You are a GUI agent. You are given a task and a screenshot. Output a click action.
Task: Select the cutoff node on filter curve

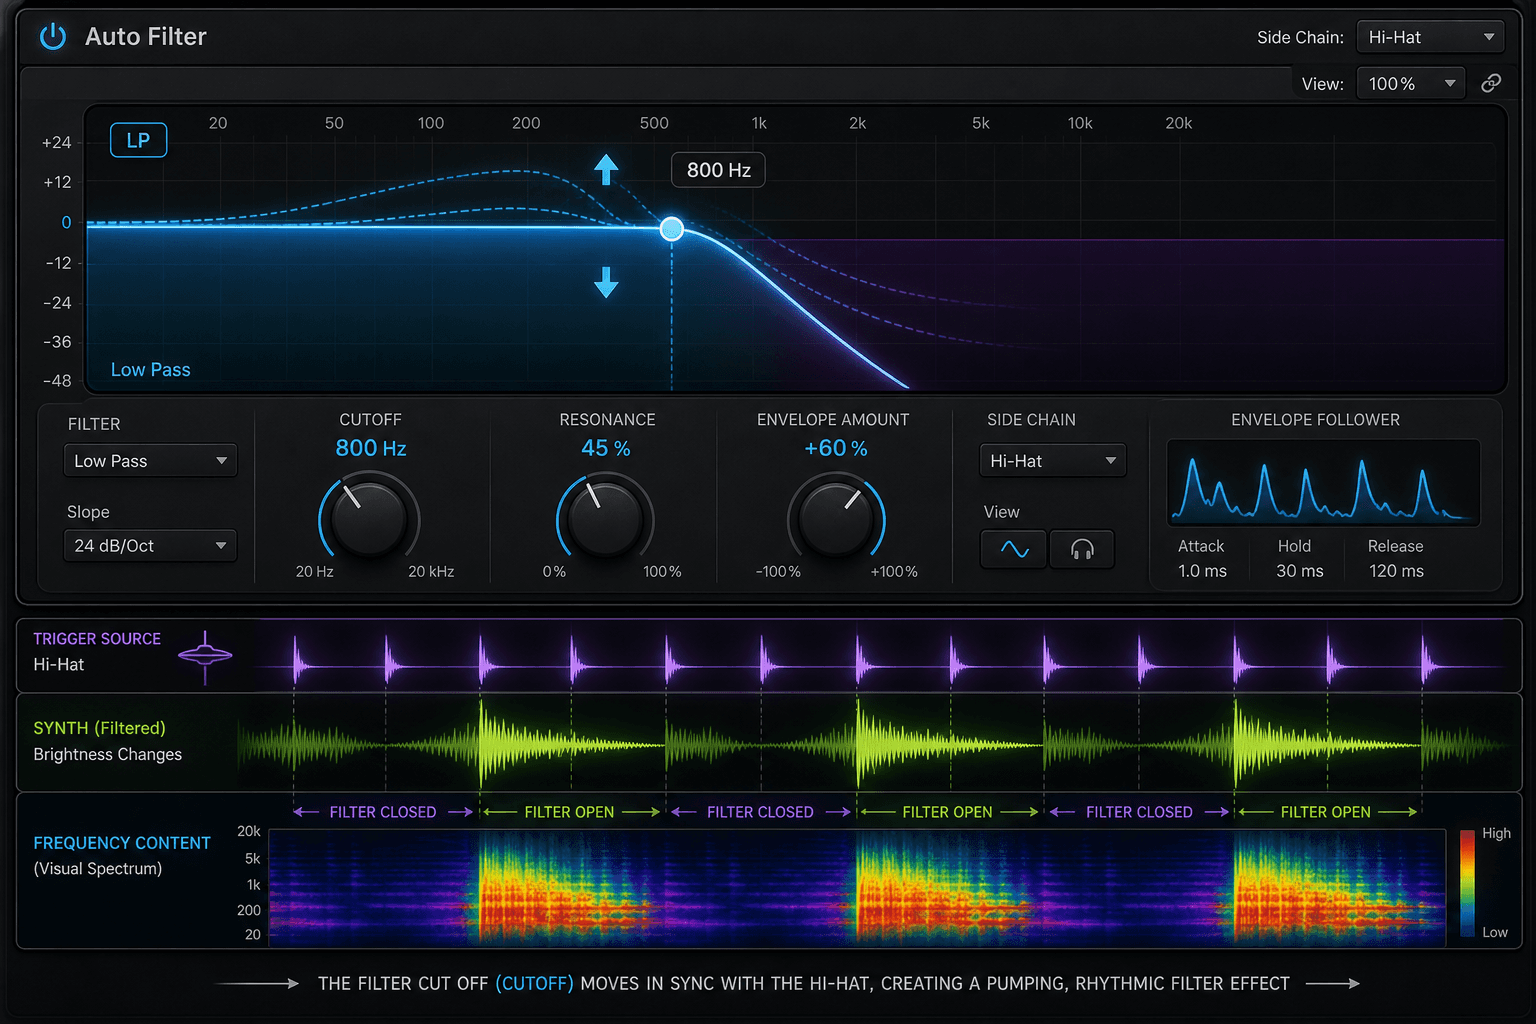pos(672,229)
